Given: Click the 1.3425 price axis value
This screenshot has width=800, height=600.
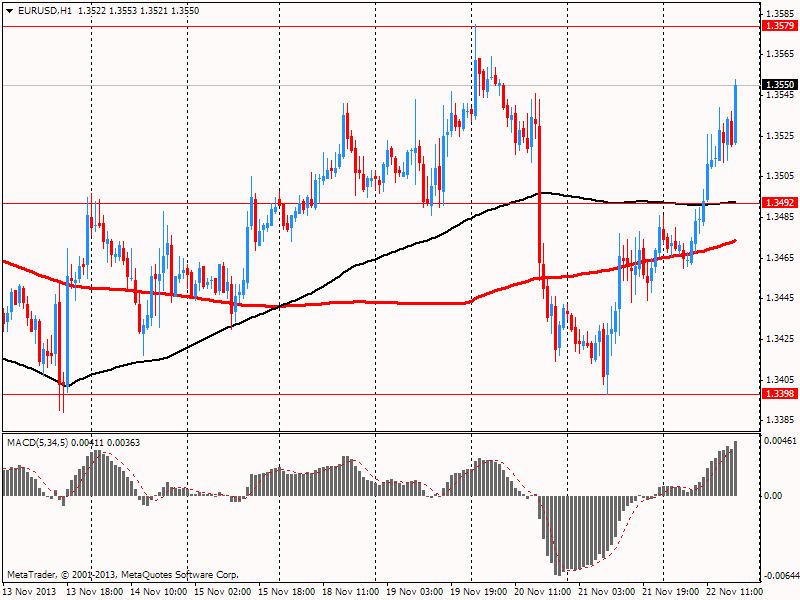Looking at the screenshot, I should click(x=778, y=339).
